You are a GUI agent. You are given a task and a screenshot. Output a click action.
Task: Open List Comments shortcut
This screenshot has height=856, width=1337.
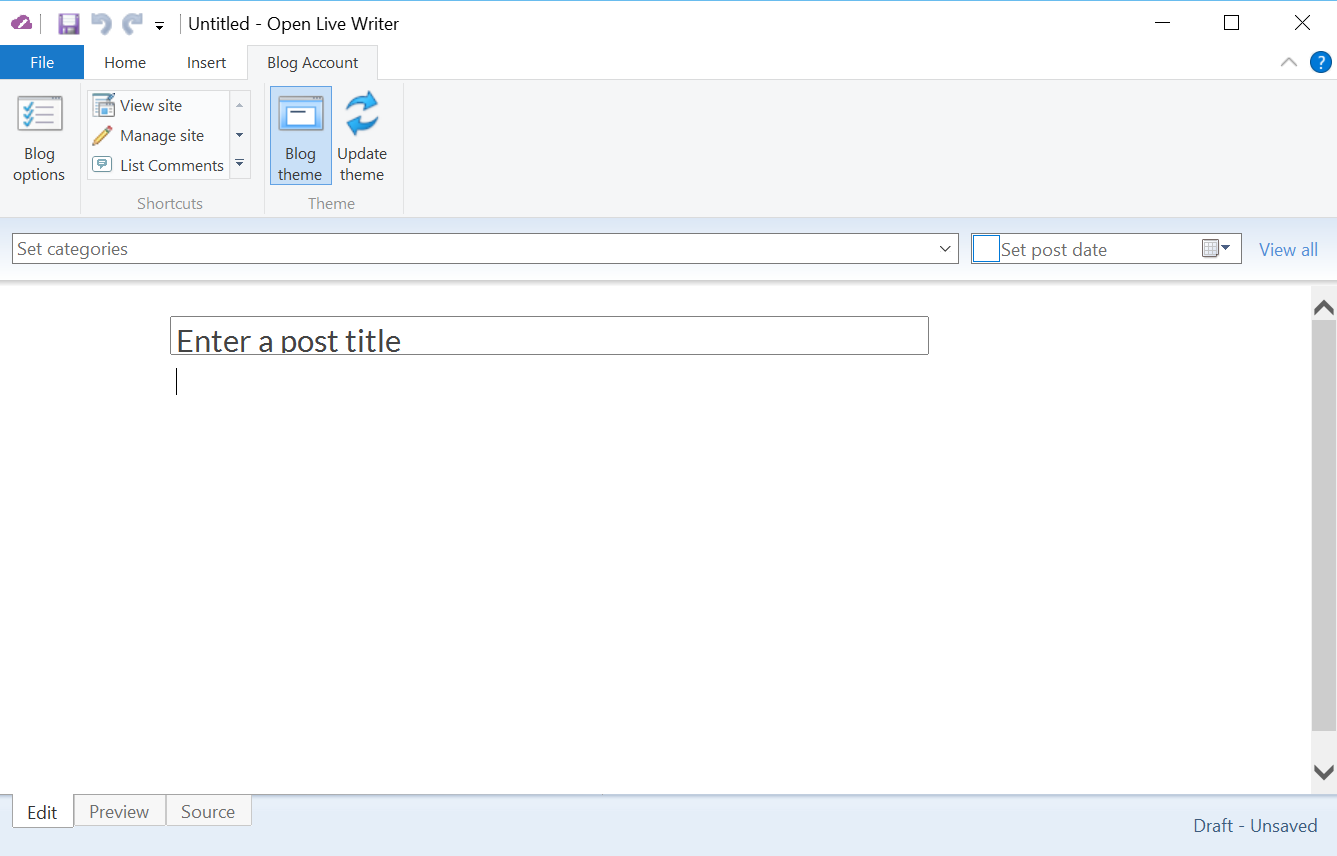158,165
